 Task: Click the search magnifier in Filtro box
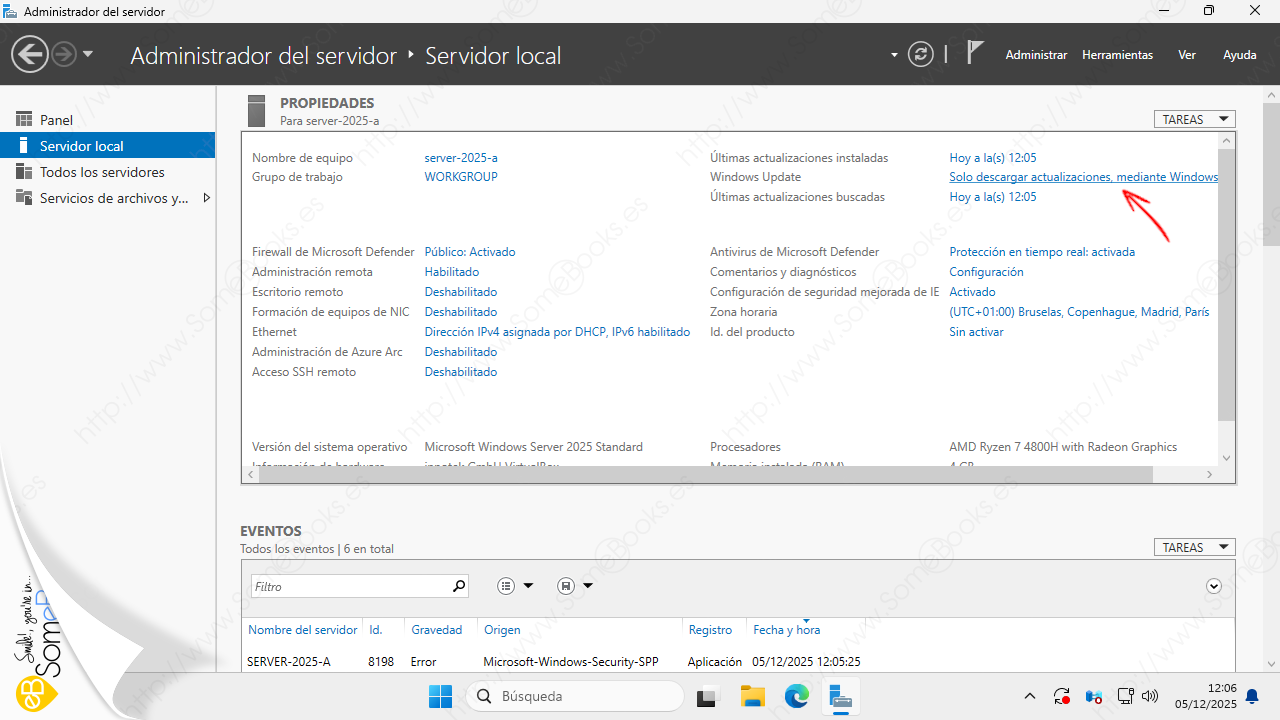(x=459, y=586)
